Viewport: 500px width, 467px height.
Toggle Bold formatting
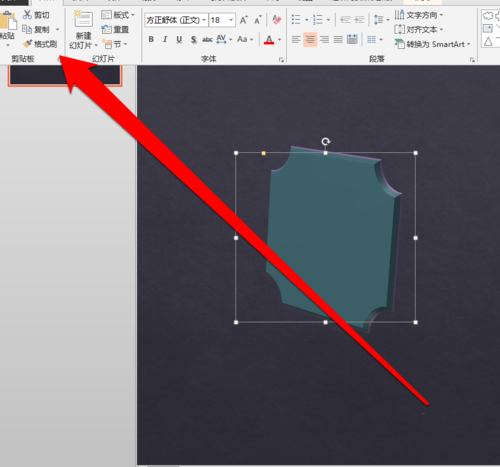pos(151,39)
